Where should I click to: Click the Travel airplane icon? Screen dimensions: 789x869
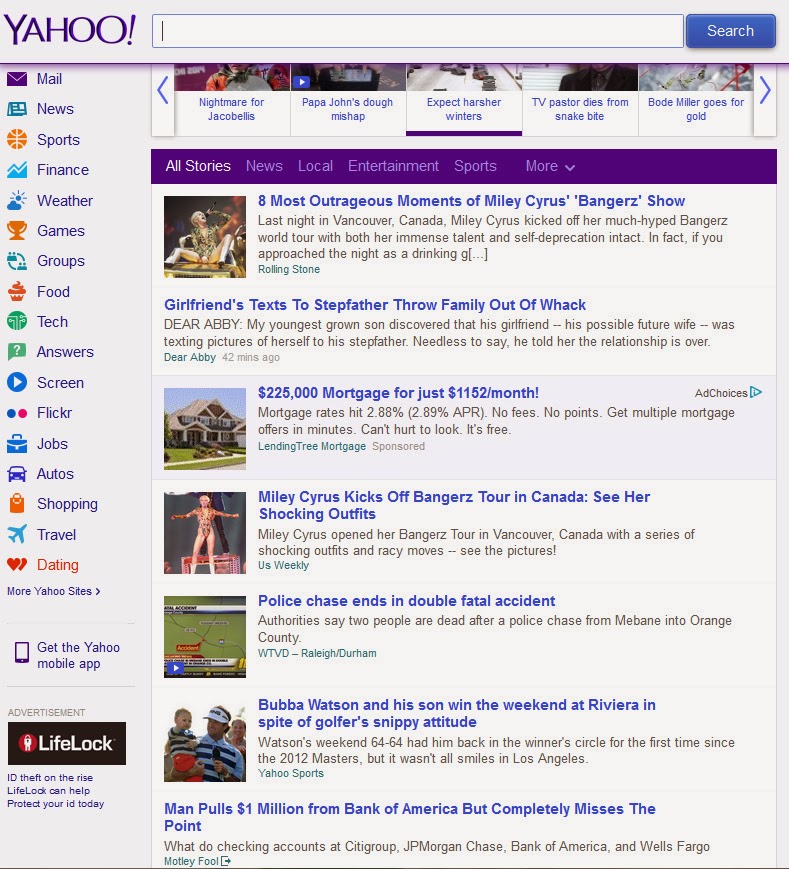(17, 534)
